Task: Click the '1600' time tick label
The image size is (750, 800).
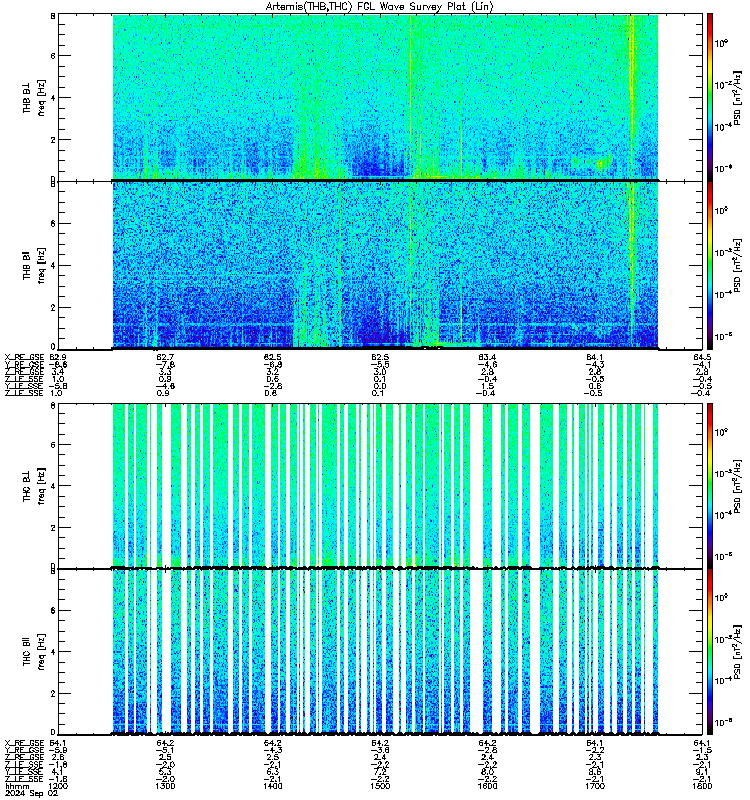Action: coord(487,786)
